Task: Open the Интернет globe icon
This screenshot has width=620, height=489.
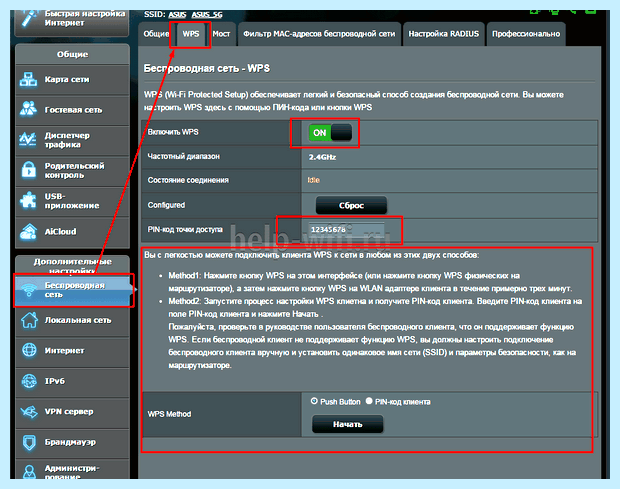Action: (29, 350)
